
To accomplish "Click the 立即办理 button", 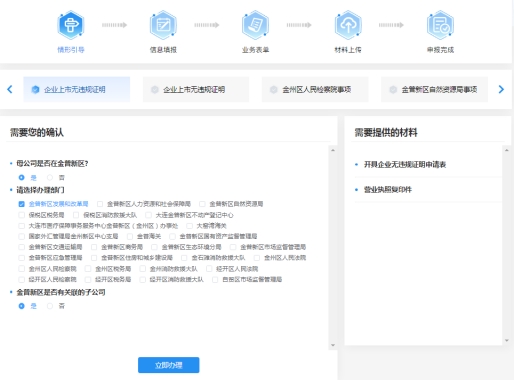I will [x=169, y=365].
